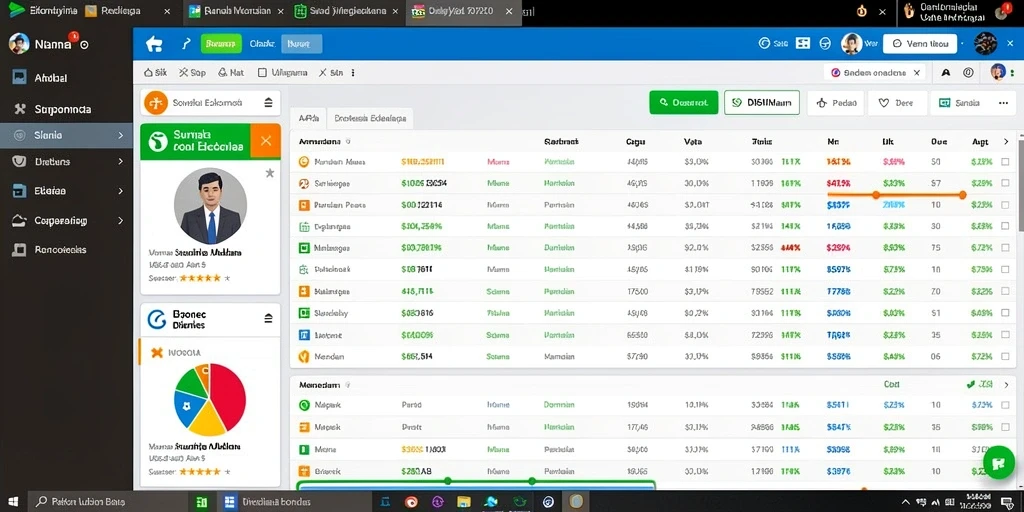The width and height of the screenshot is (1024, 512).
Task: Expand the Corperaniog sidebar chevron
Action: click(121, 221)
